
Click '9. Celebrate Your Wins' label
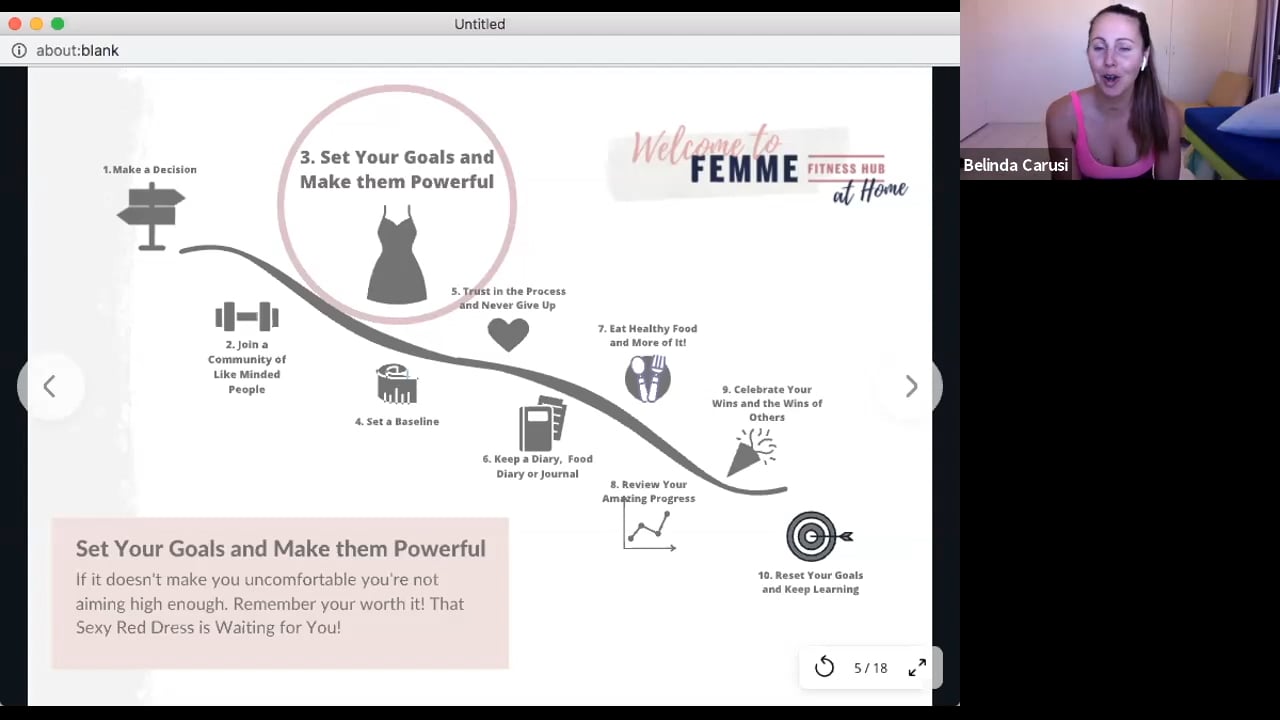coord(767,403)
